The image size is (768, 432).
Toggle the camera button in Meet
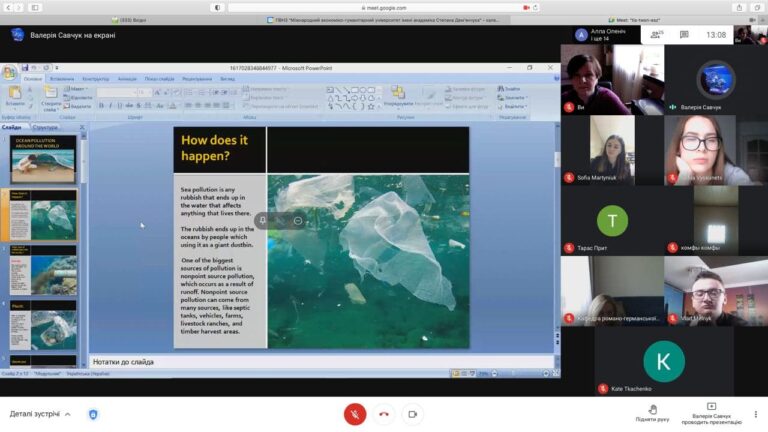point(413,414)
